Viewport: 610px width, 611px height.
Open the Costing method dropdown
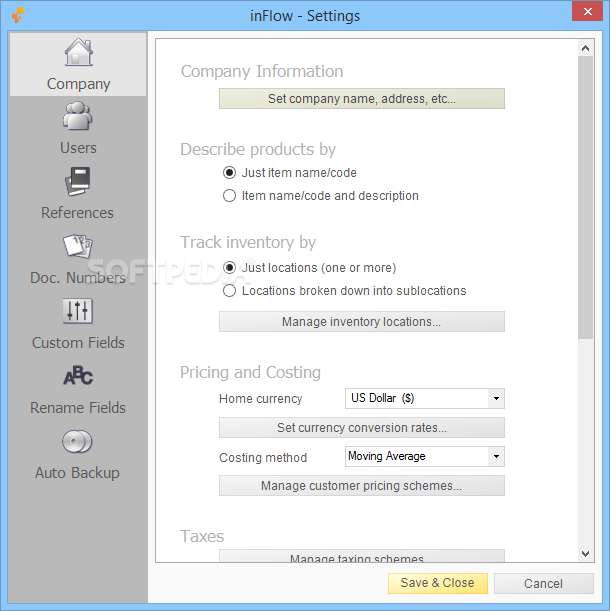496,456
